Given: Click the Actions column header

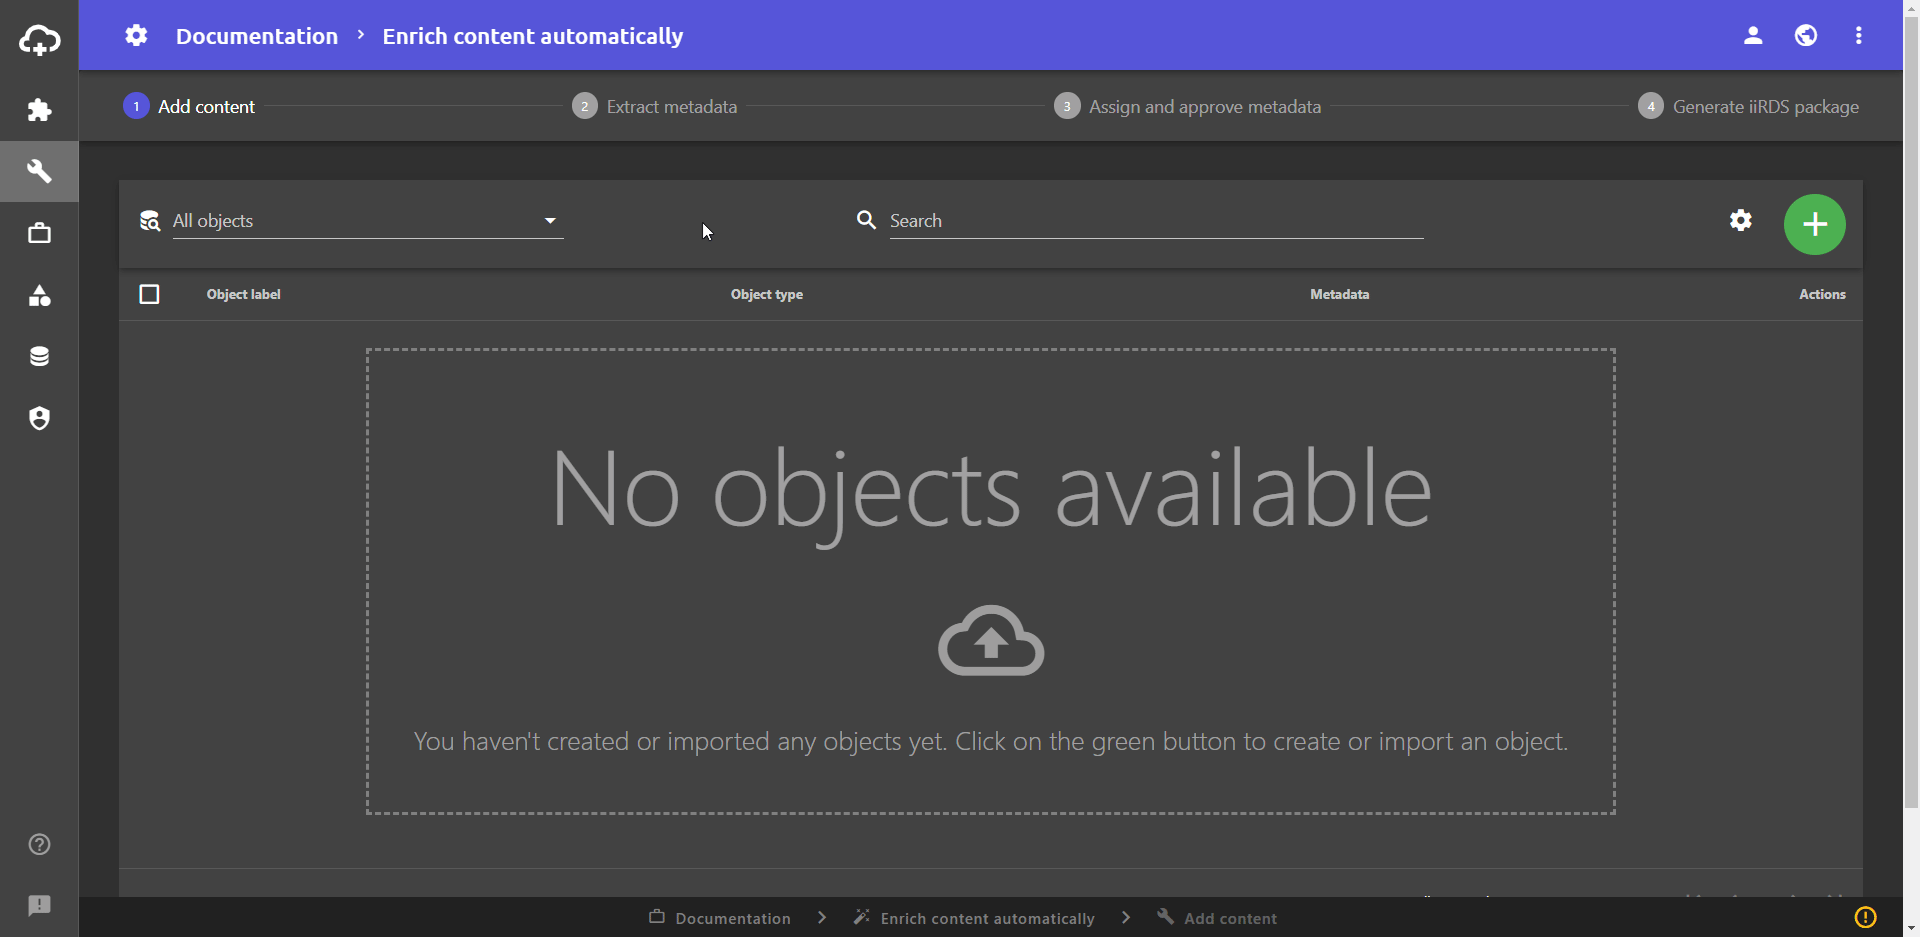Looking at the screenshot, I should click(1822, 294).
